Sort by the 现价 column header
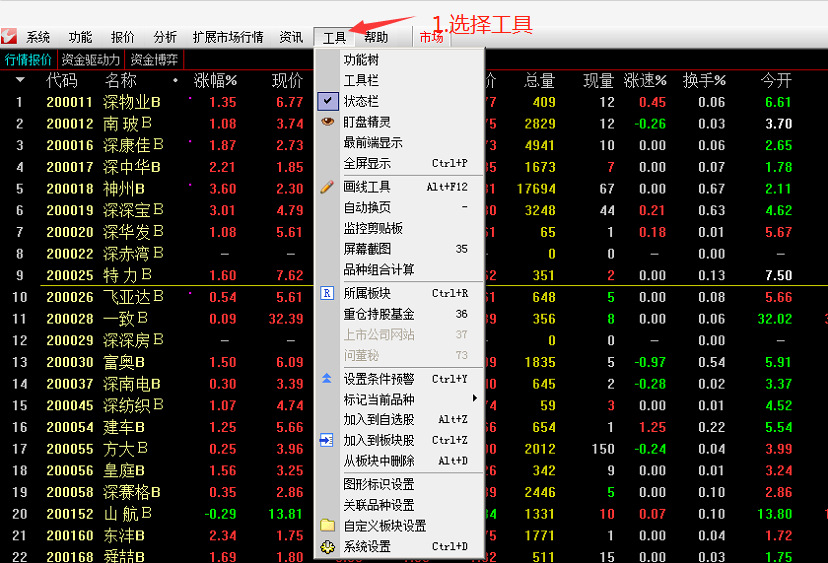Screen dimensions: 828x563 (x=287, y=80)
